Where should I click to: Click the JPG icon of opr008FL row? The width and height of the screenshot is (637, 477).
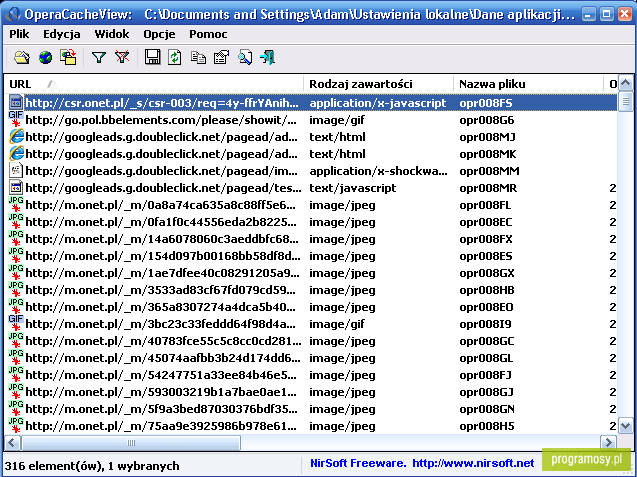[16, 204]
